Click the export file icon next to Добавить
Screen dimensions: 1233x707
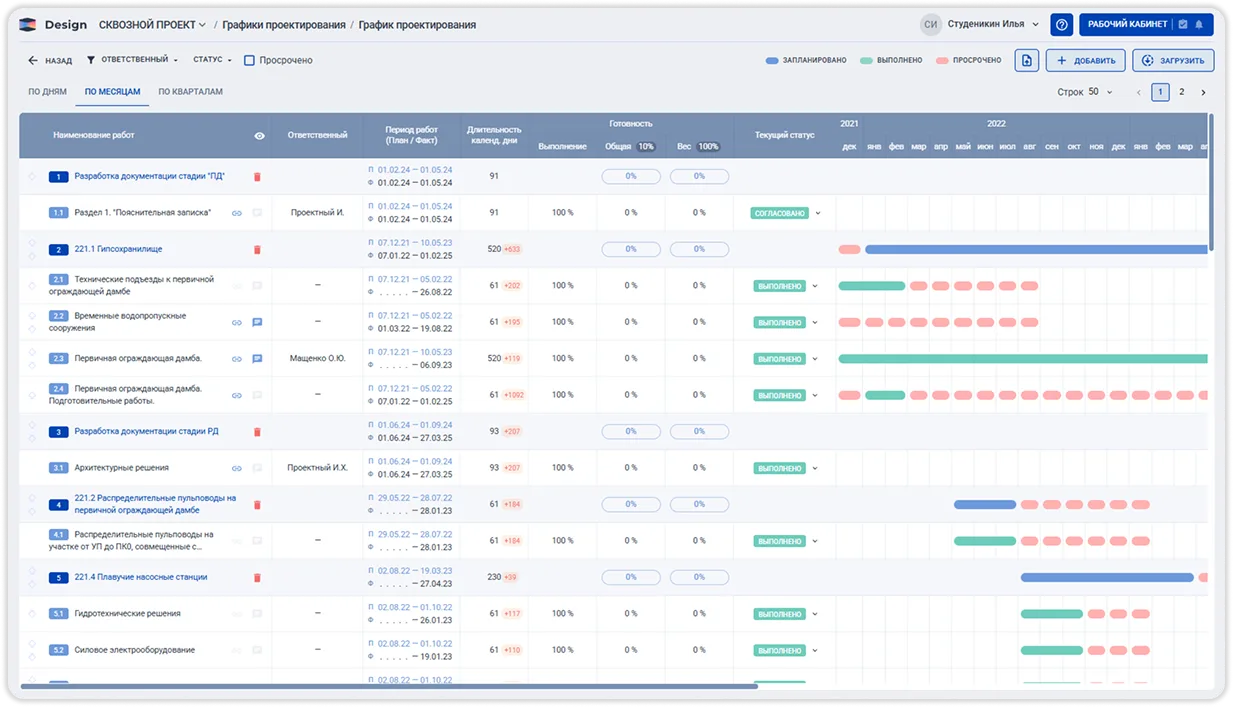pos(1026,60)
